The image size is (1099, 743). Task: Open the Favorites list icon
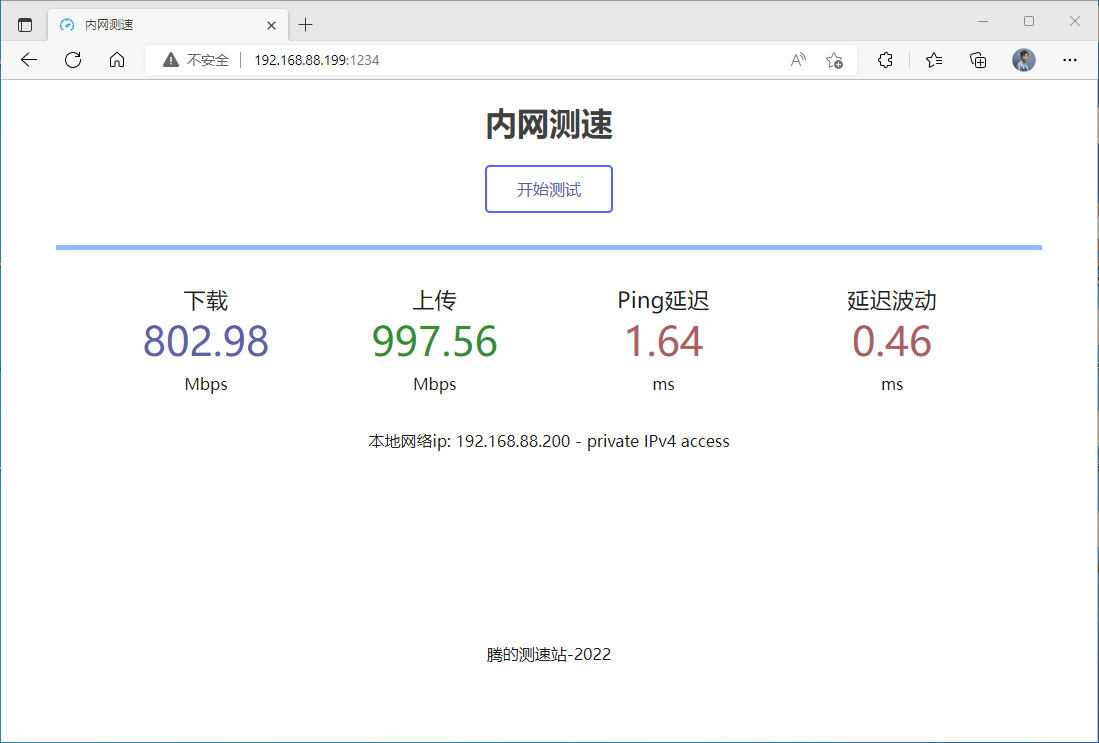pyautogui.click(x=934, y=60)
